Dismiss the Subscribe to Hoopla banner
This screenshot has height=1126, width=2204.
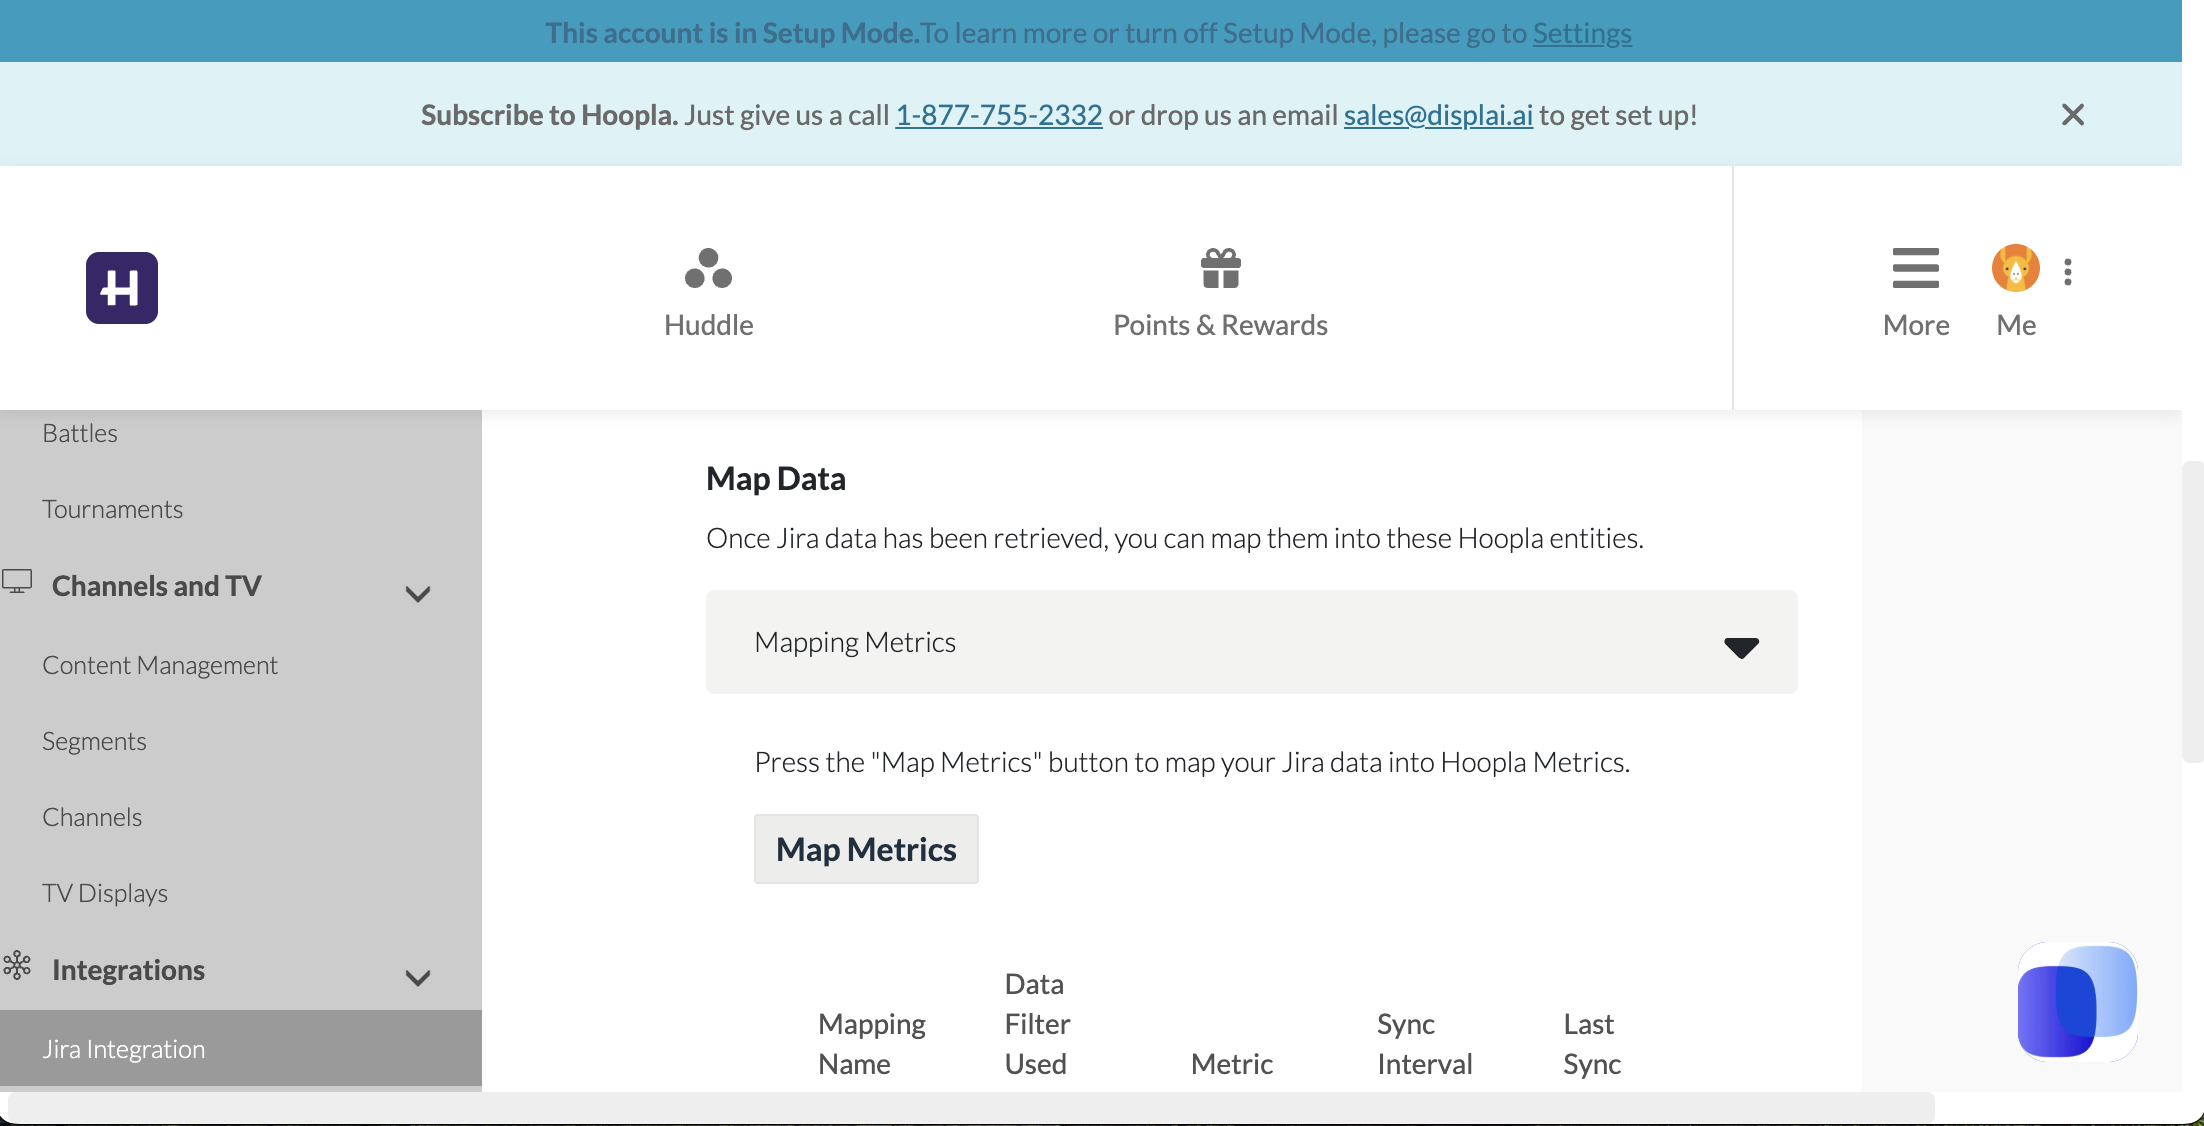point(2073,115)
